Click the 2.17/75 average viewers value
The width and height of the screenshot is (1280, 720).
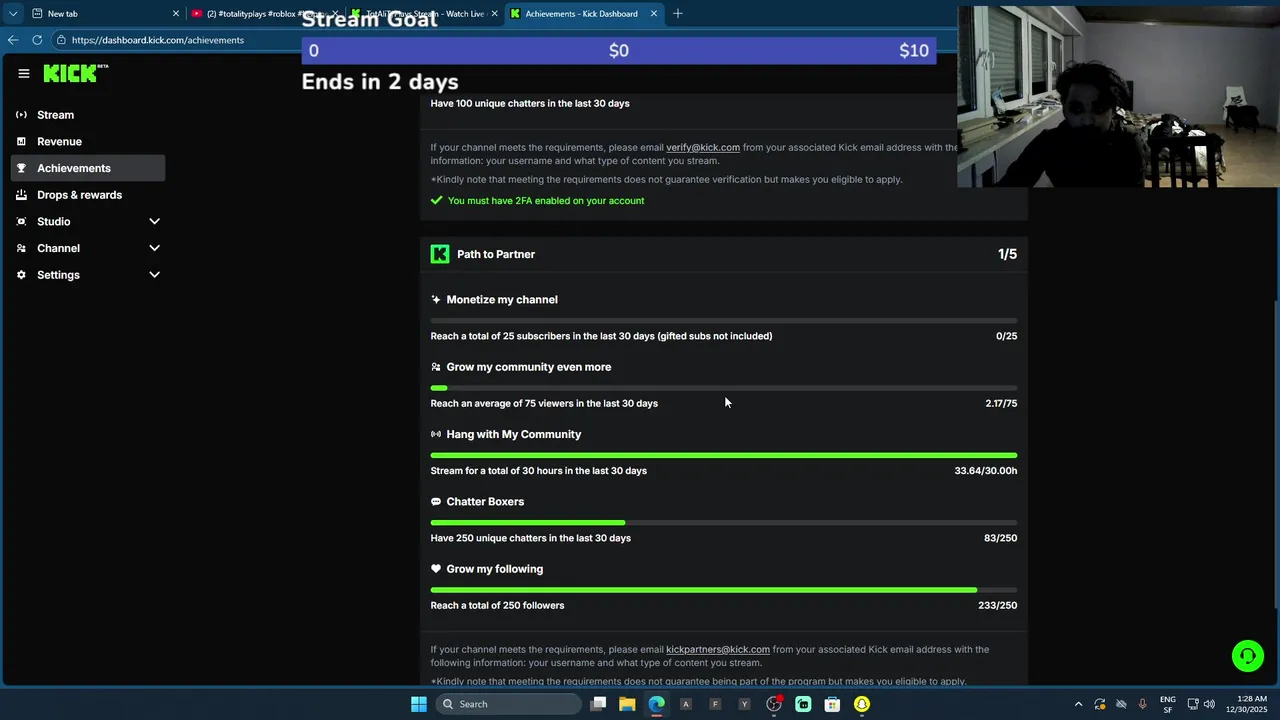[1001, 403]
